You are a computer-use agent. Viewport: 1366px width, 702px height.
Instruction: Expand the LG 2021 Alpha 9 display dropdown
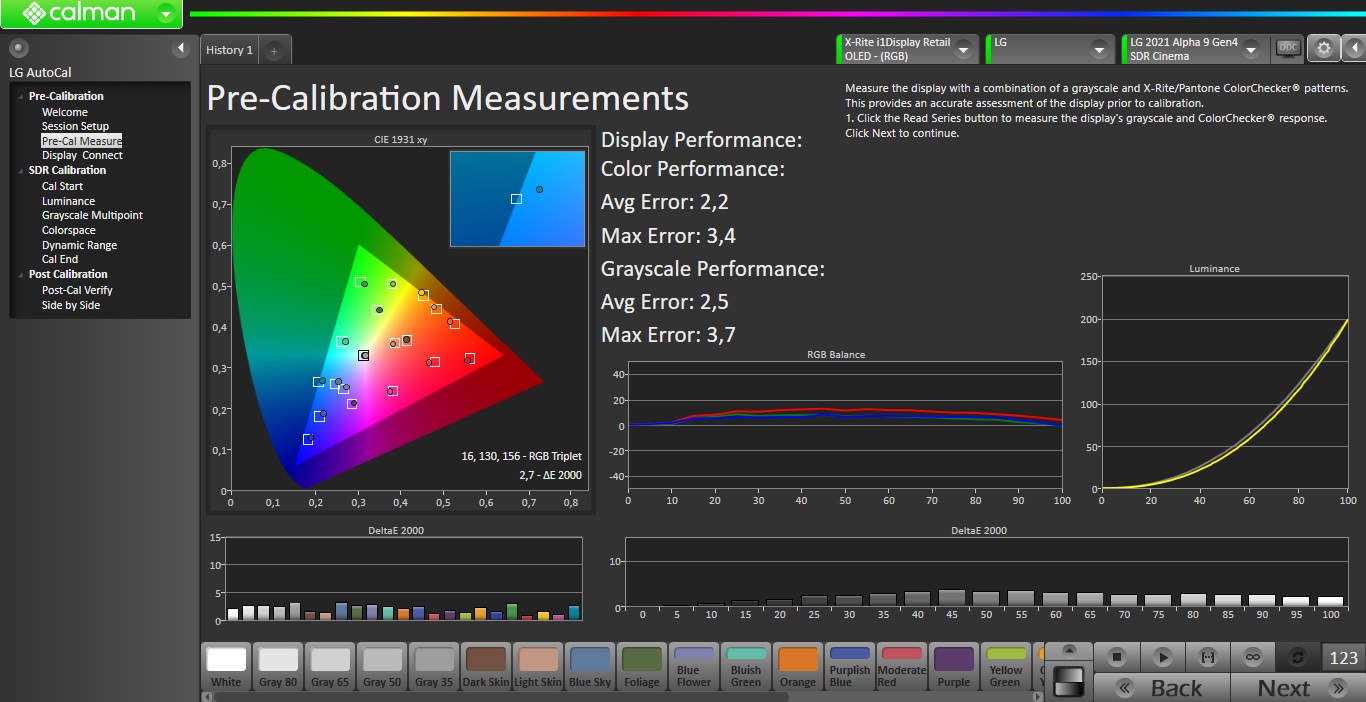pyautogui.click(x=1250, y=49)
